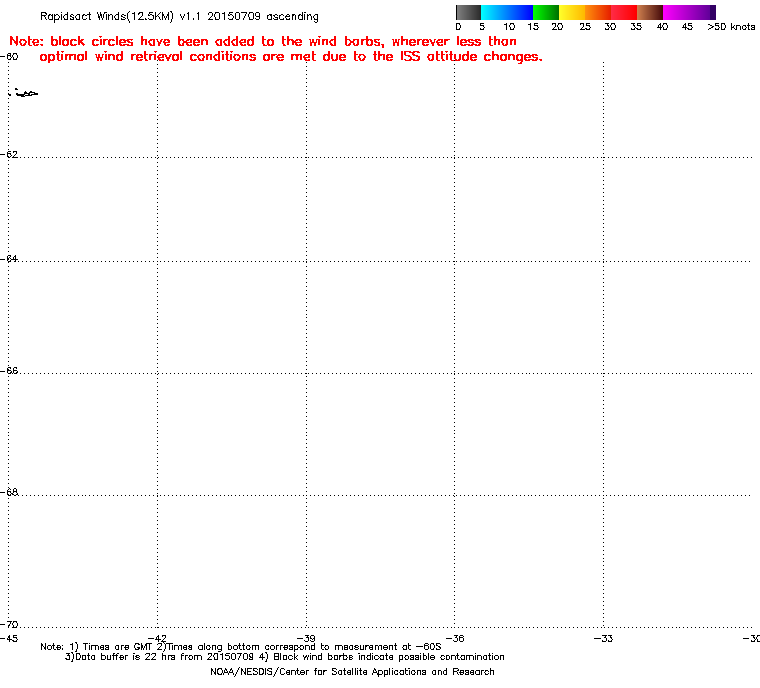
Task: Click the '25' label under the color bar
Action: pyautogui.click(x=585, y=27)
